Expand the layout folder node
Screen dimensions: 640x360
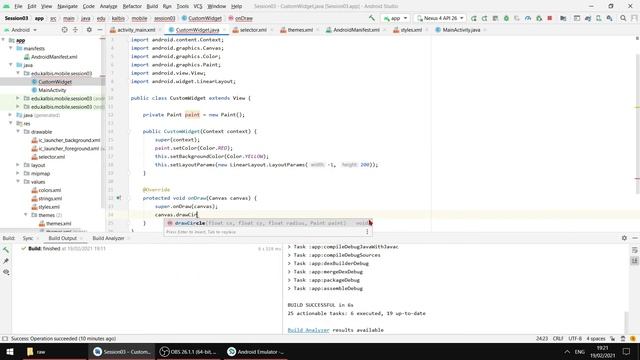[x=18, y=165]
